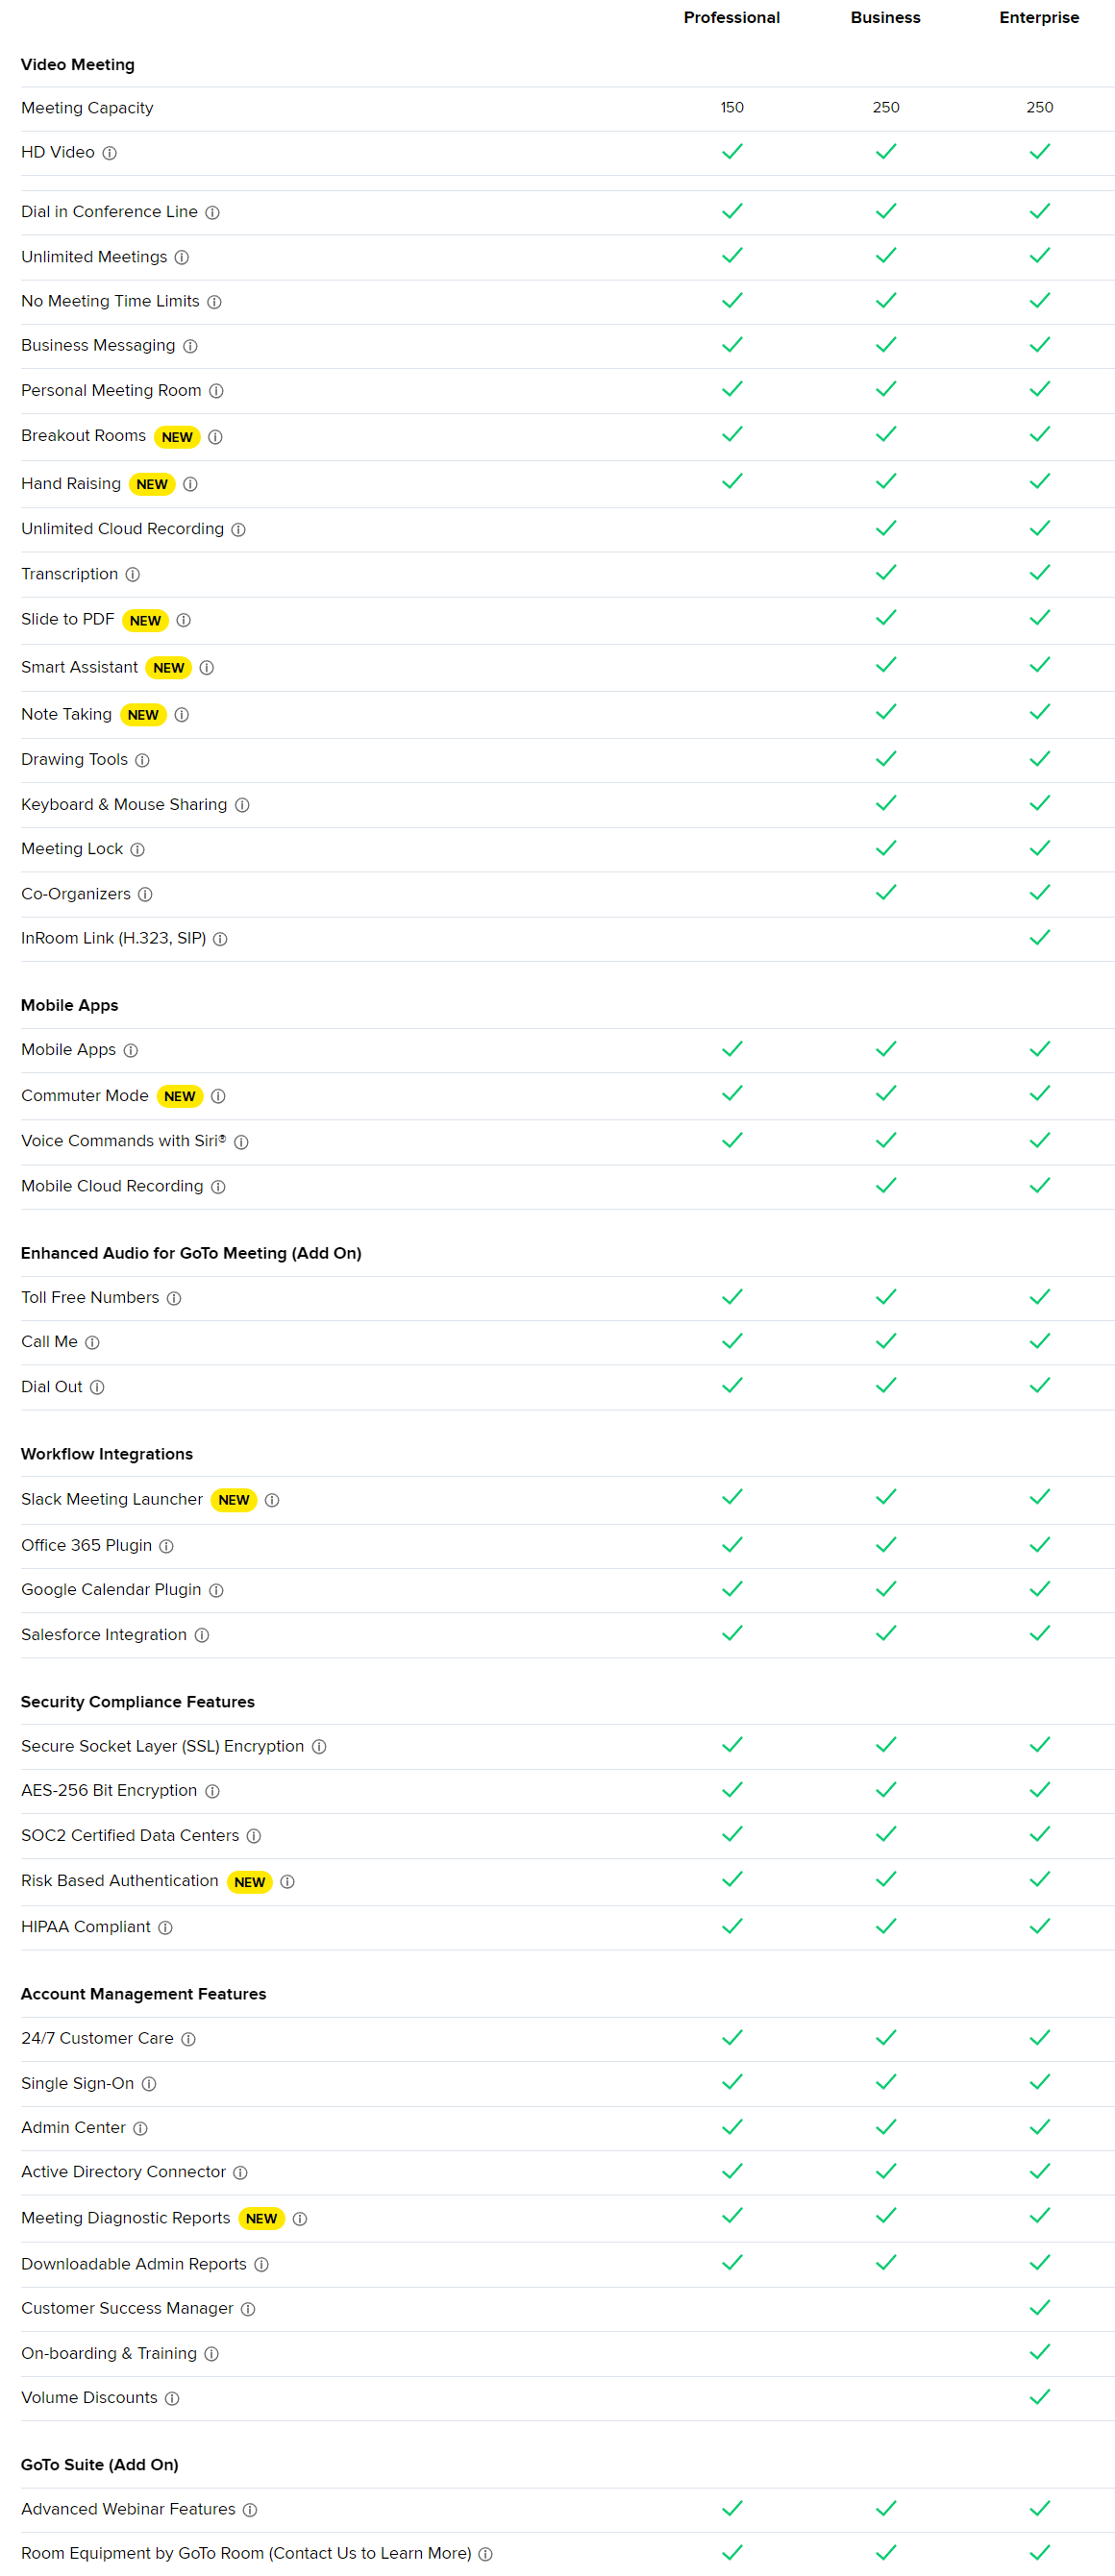Select the Professional plan column header
1115x2576 pixels.
[731, 18]
